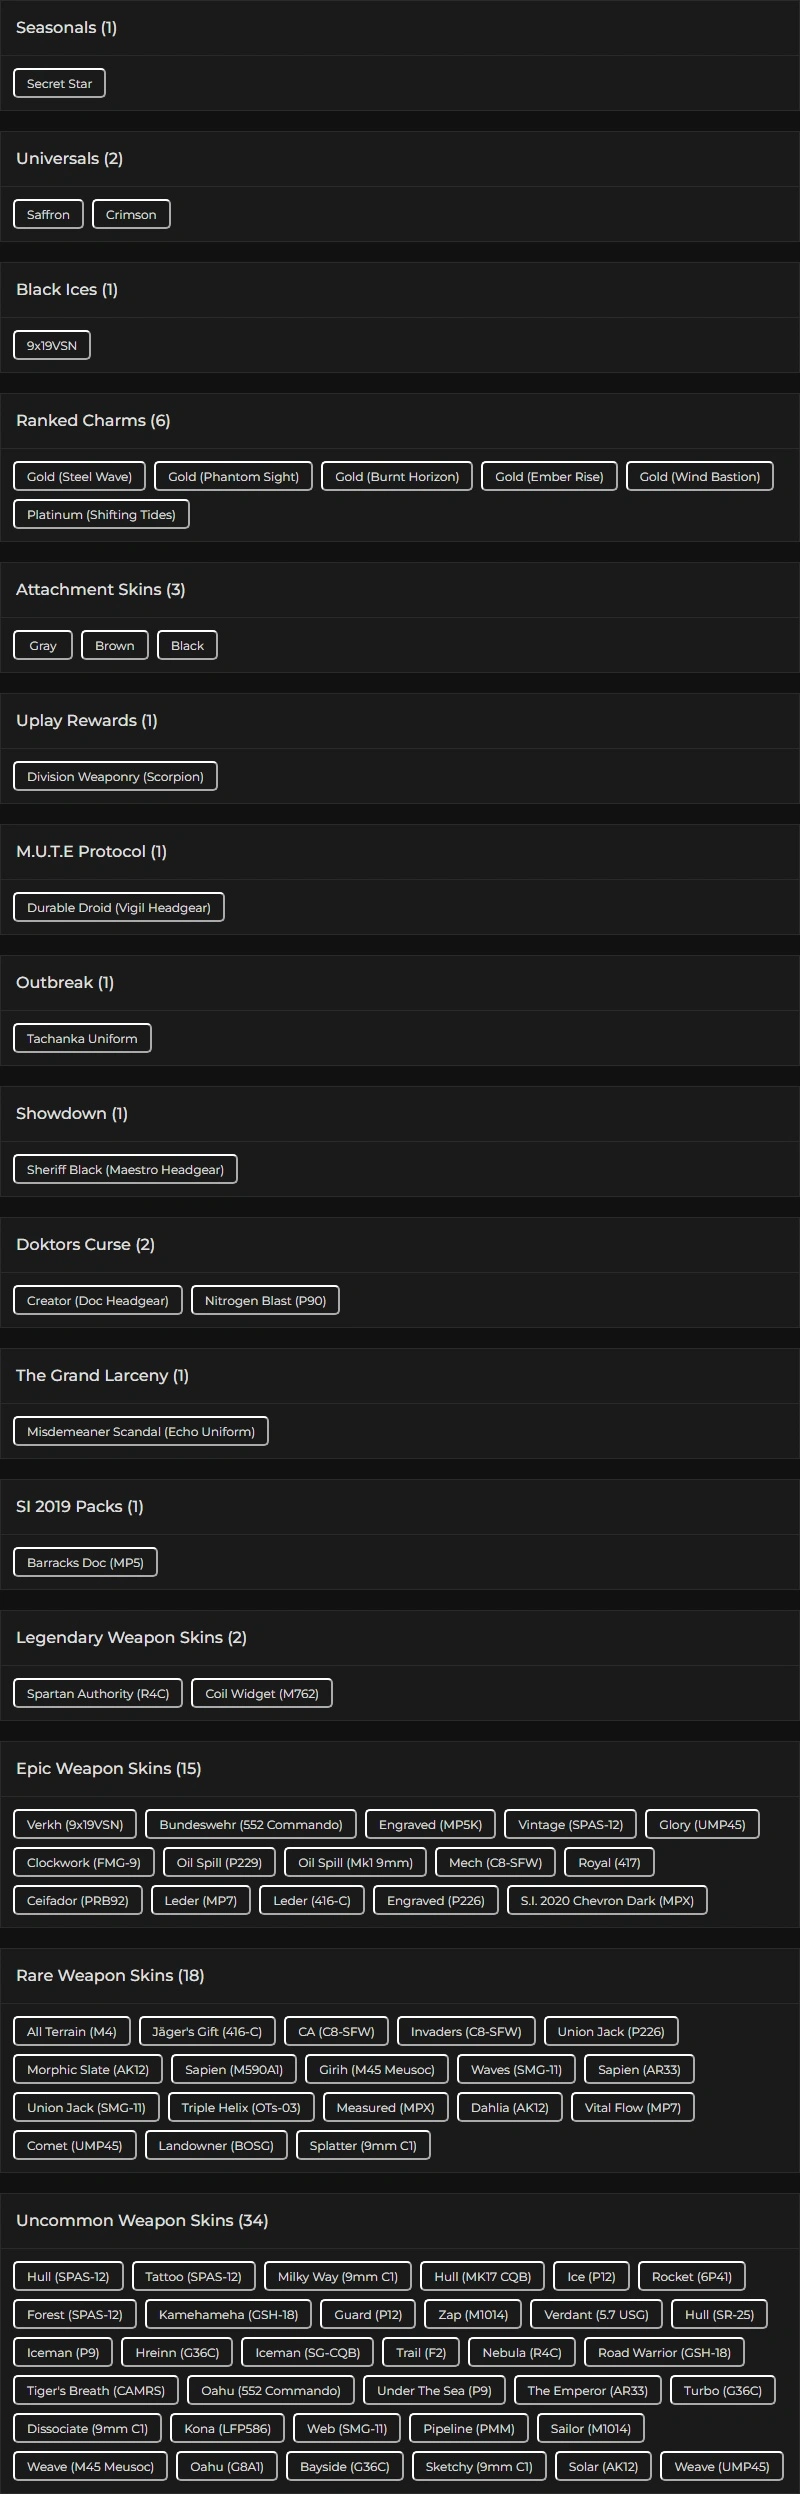The height and width of the screenshot is (2494, 800).
Task: Click the Epic Weapon Skins (15) header
Action: pyautogui.click(x=109, y=1769)
